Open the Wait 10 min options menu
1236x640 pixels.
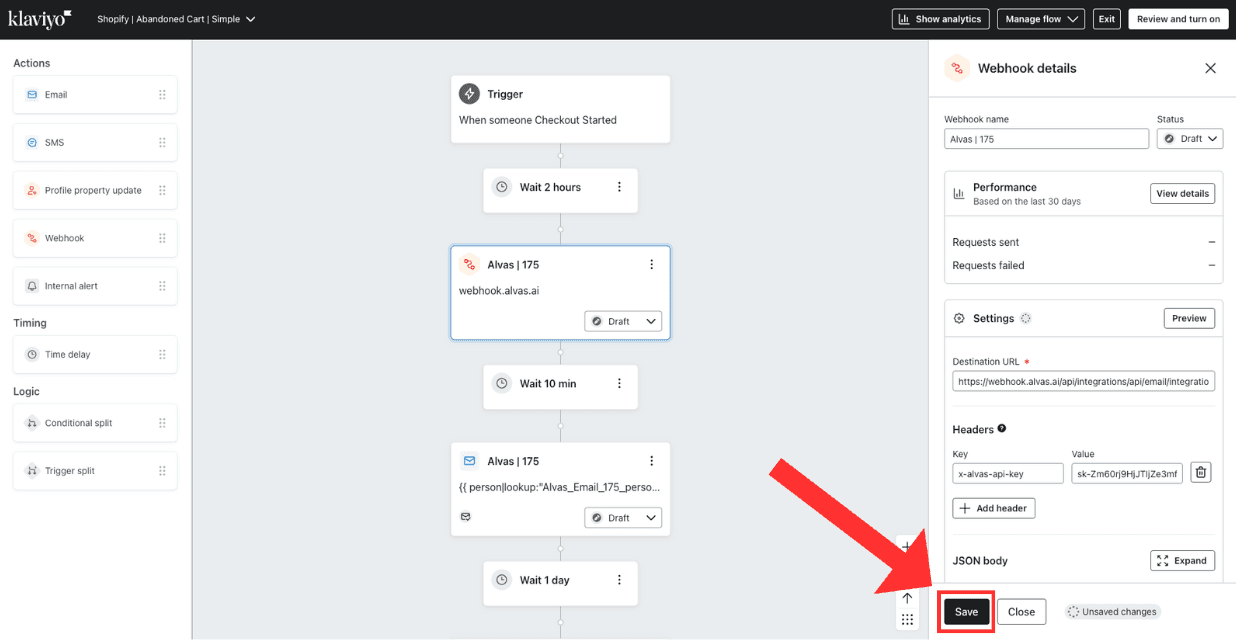click(620, 384)
